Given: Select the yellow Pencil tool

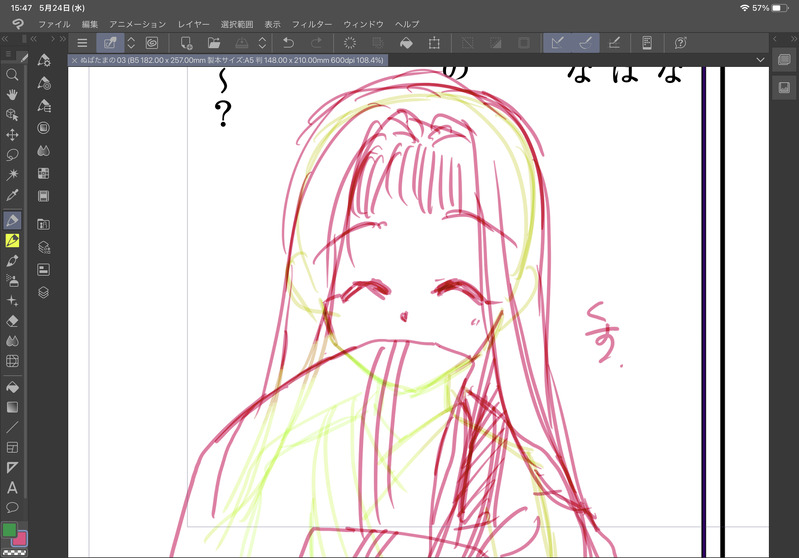Looking at the screenshot, I should click(12, 240).
